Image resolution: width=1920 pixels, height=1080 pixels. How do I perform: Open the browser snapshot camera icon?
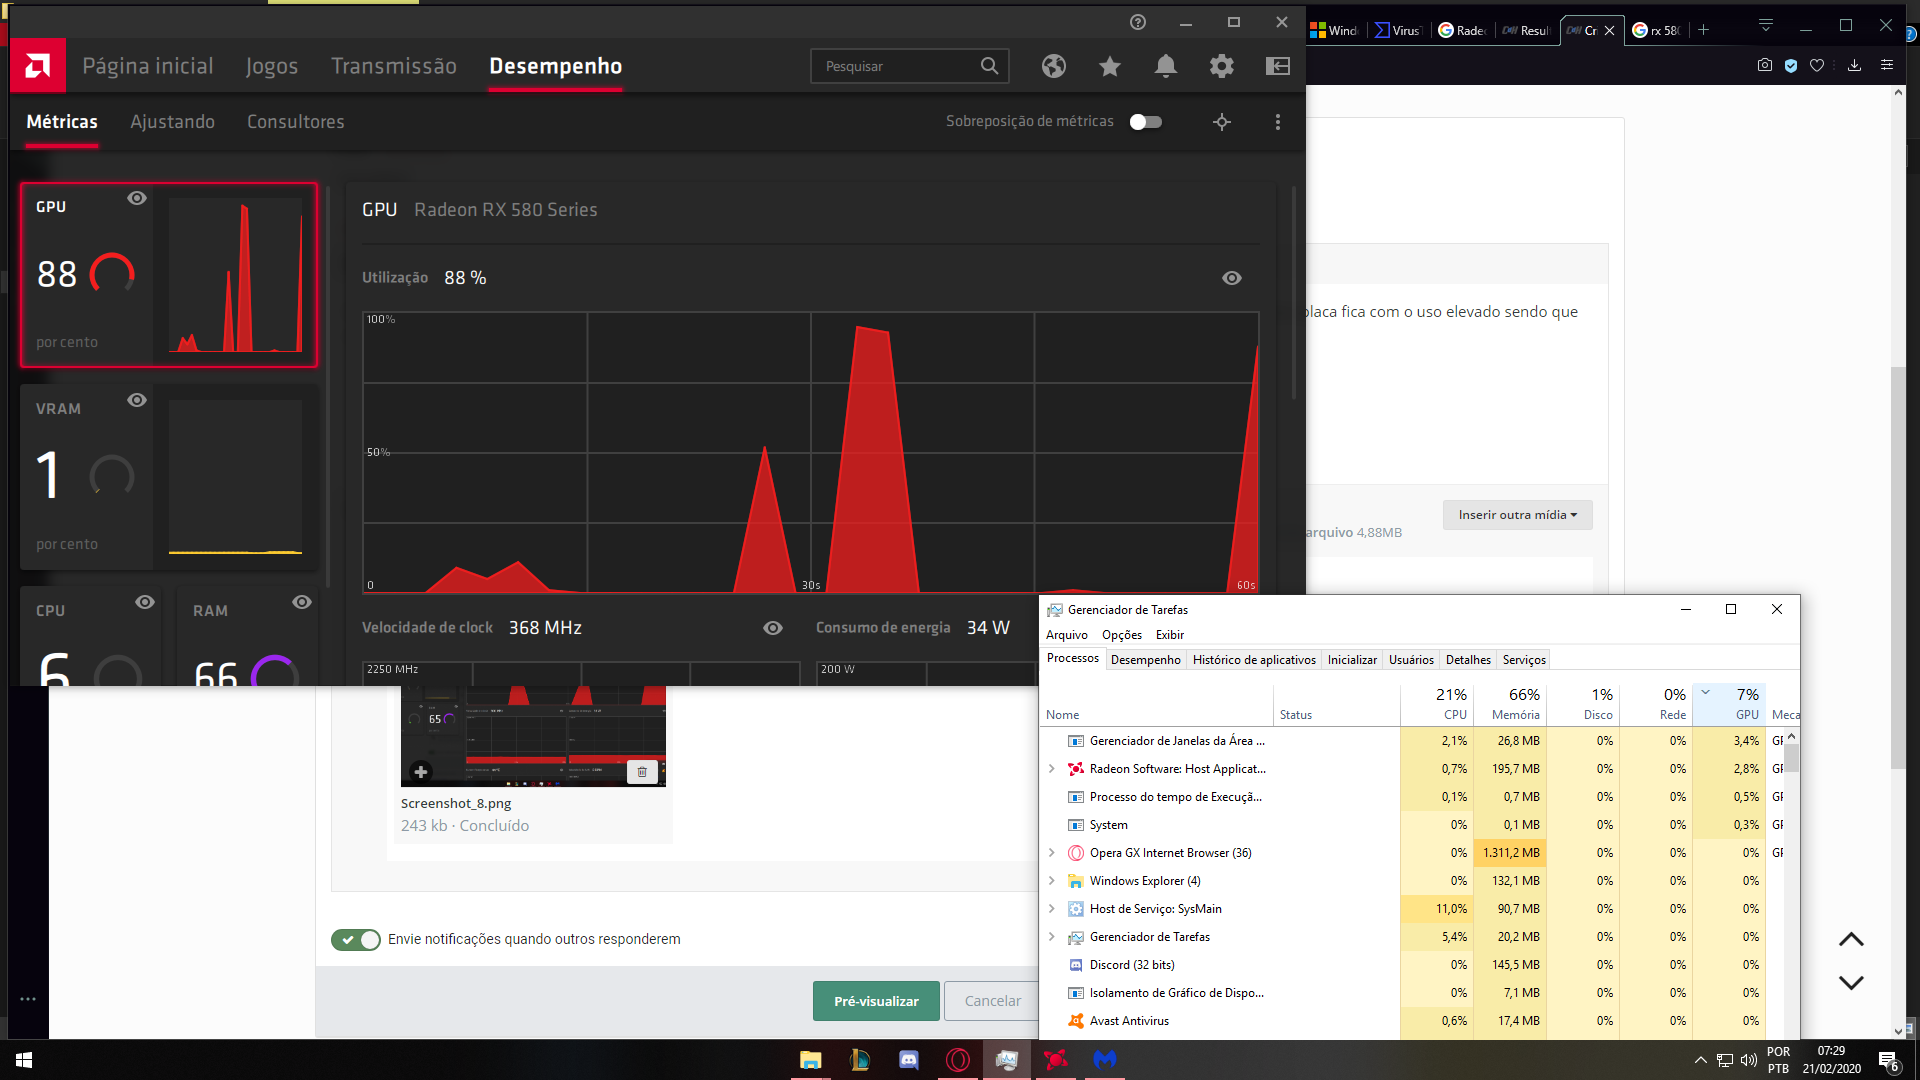(1764, 65)
